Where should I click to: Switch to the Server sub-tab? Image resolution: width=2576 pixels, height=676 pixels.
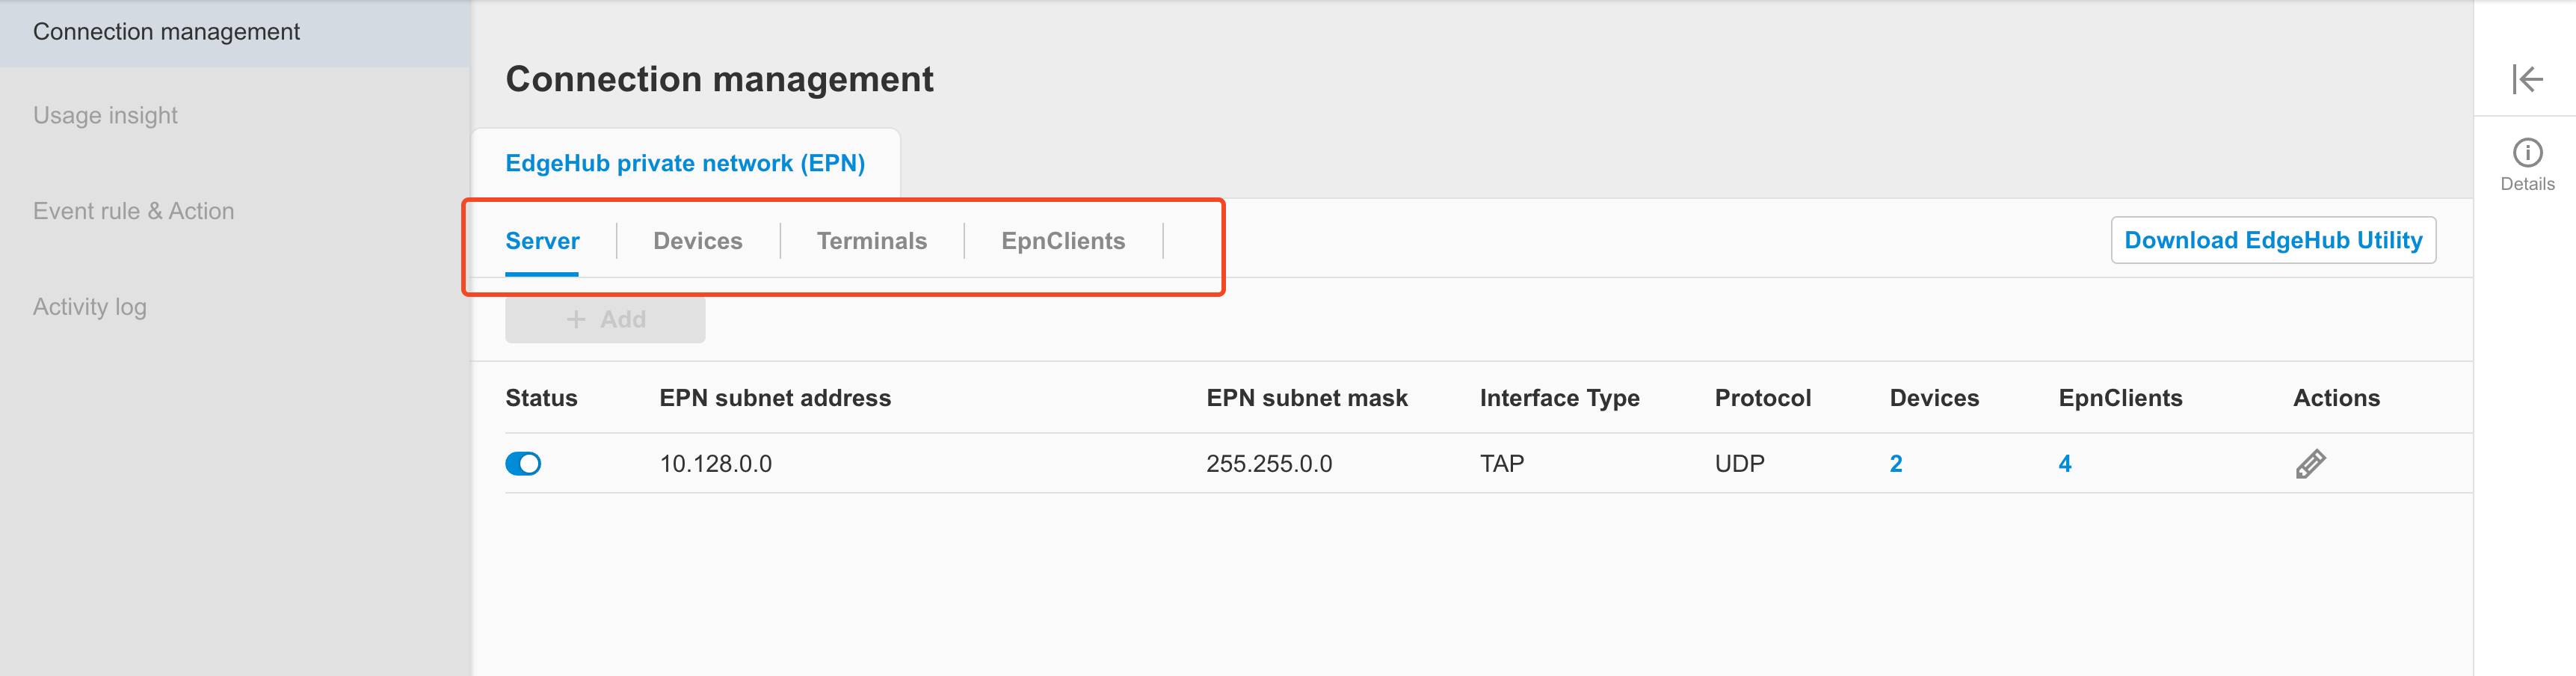542,241
